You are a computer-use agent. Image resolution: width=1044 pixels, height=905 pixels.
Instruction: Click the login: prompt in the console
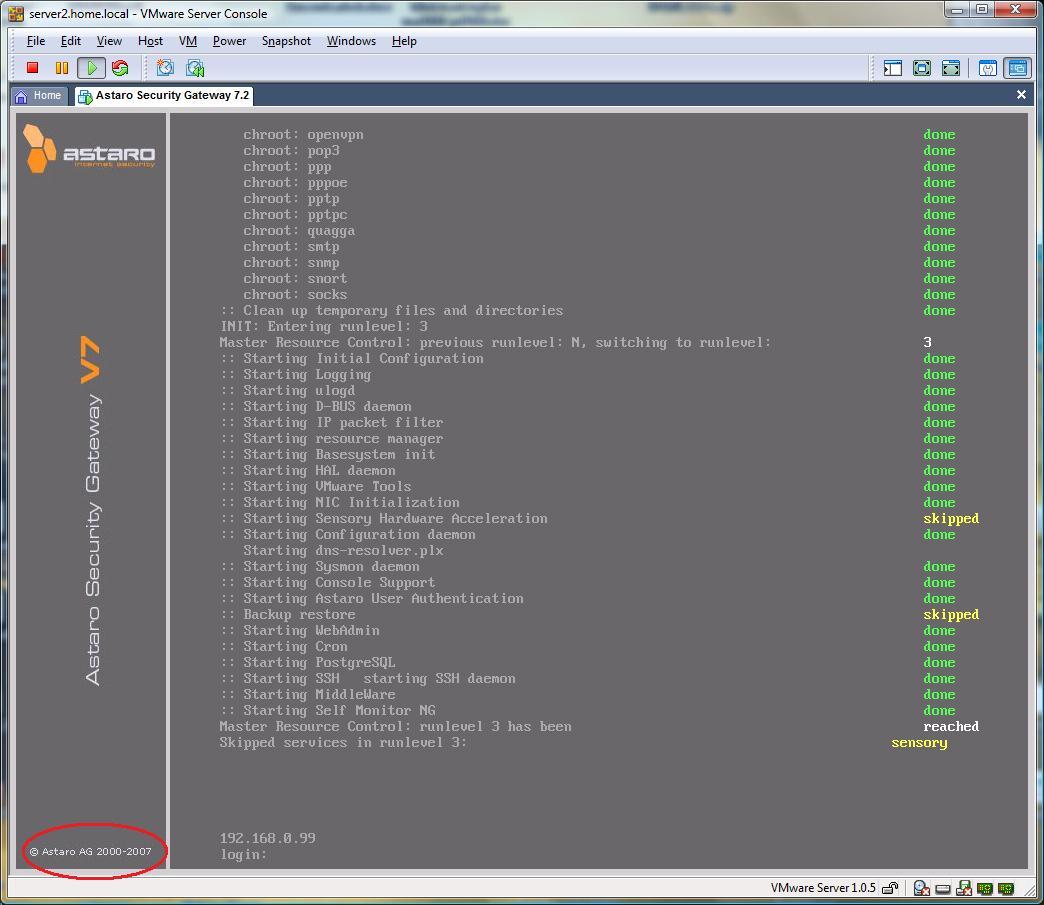pos(244,854)
